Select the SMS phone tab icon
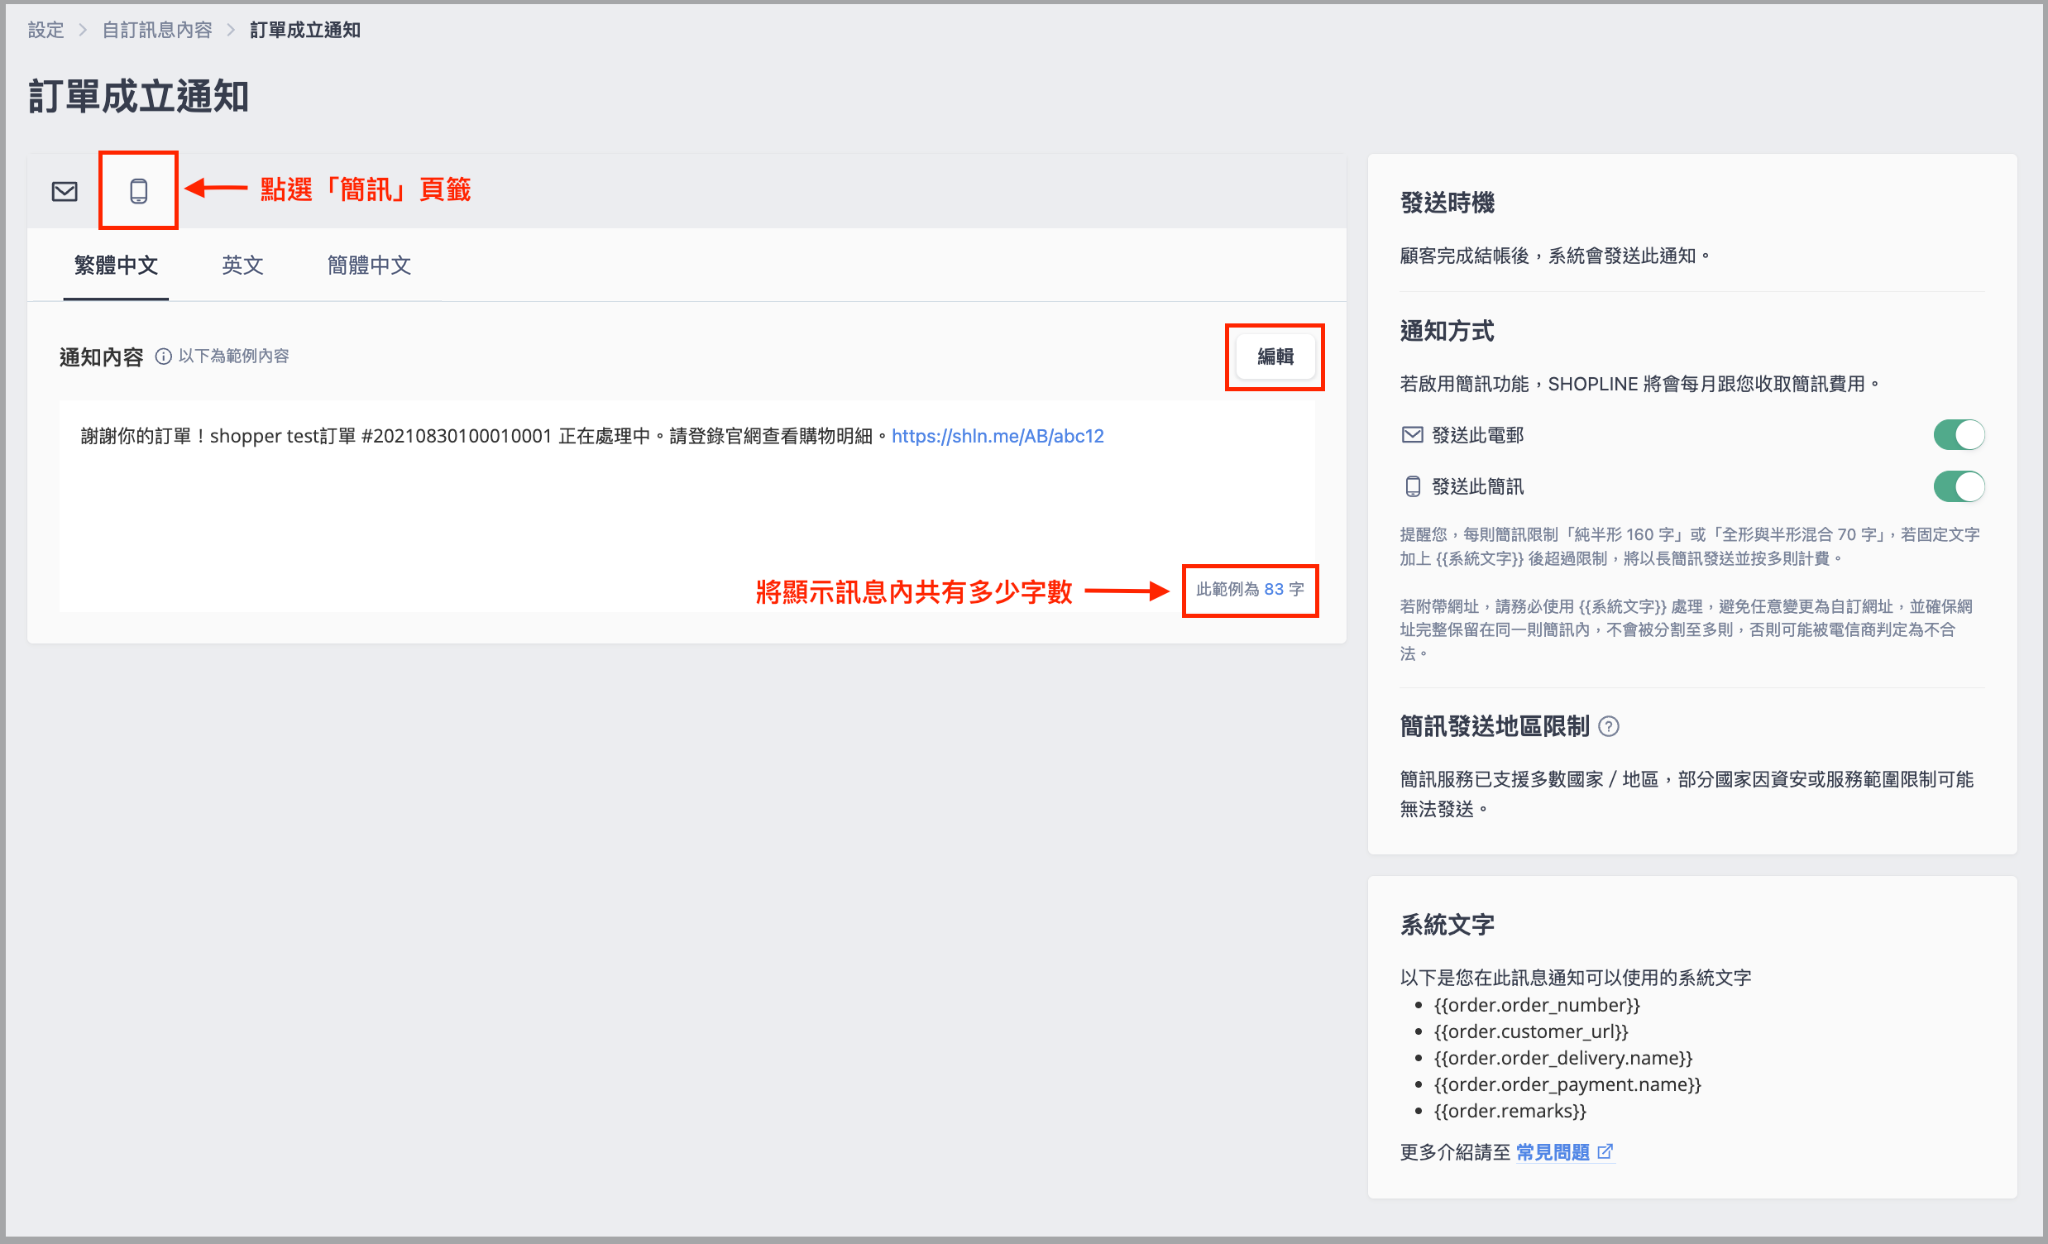The image size is (2048, 1244). coord(139,191)
